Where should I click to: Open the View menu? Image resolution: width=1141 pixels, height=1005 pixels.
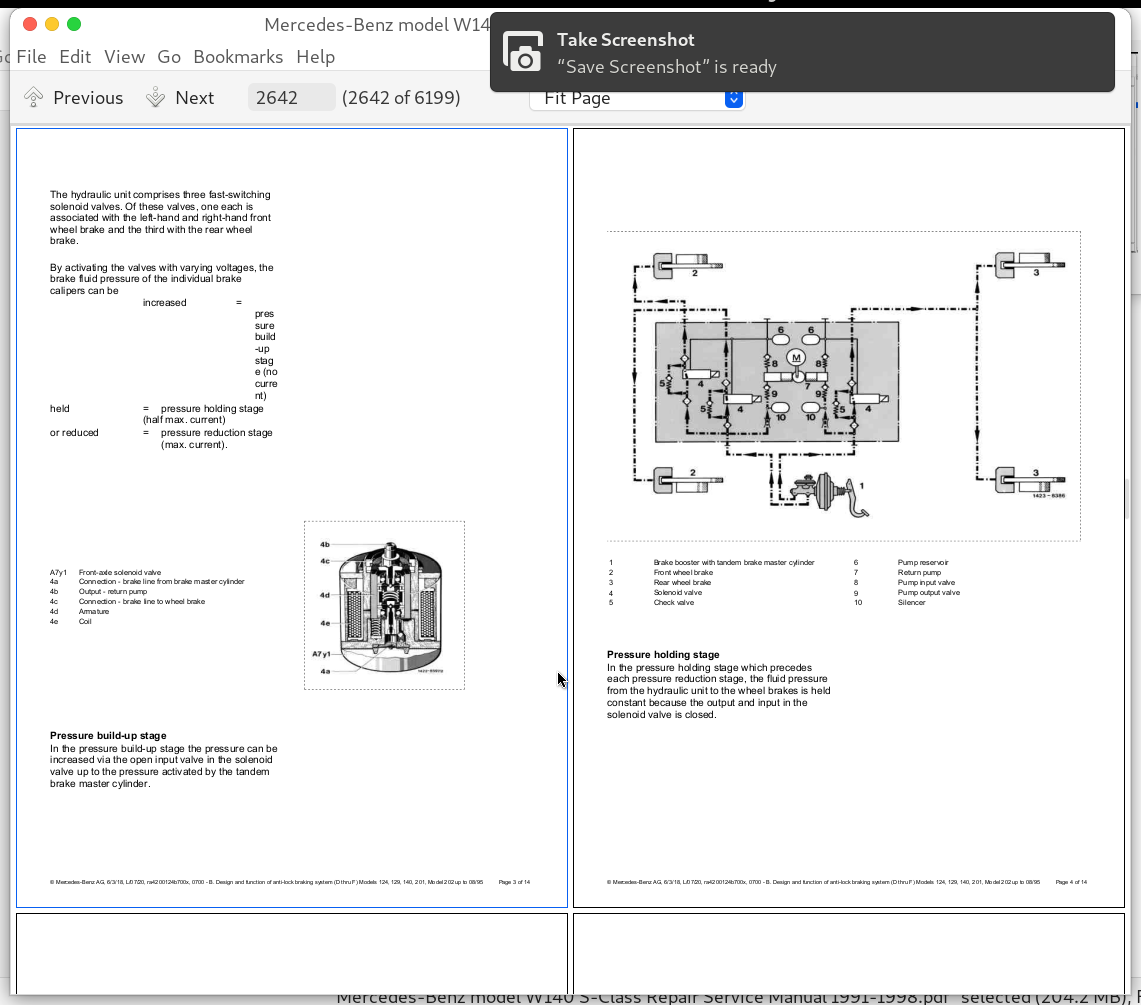click(x=125, y=57)
